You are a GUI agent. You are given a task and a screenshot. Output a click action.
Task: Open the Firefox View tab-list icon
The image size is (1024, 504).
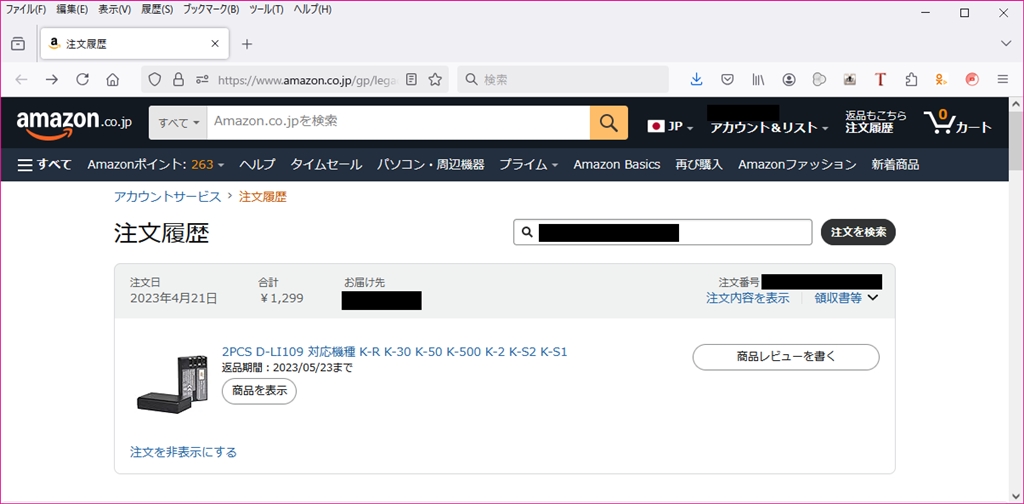coord(18,44)
